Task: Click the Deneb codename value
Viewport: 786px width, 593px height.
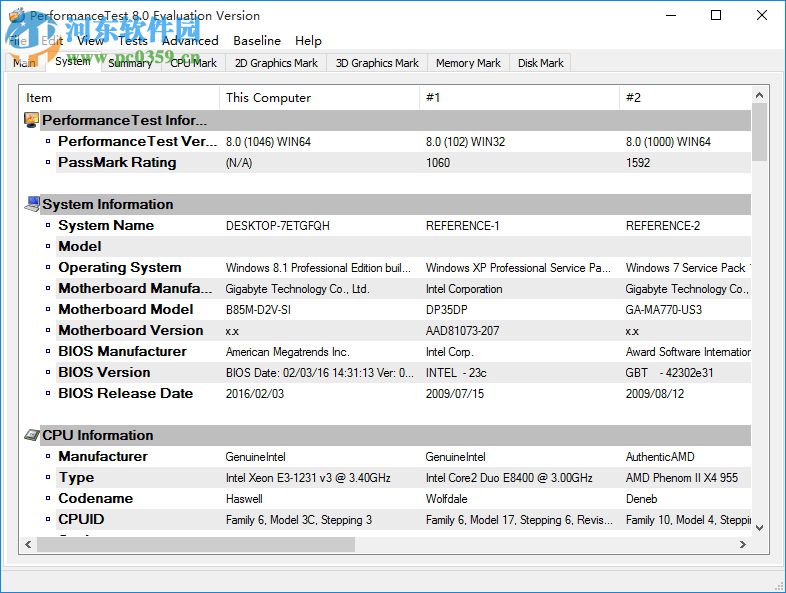Action: [641, 499]
